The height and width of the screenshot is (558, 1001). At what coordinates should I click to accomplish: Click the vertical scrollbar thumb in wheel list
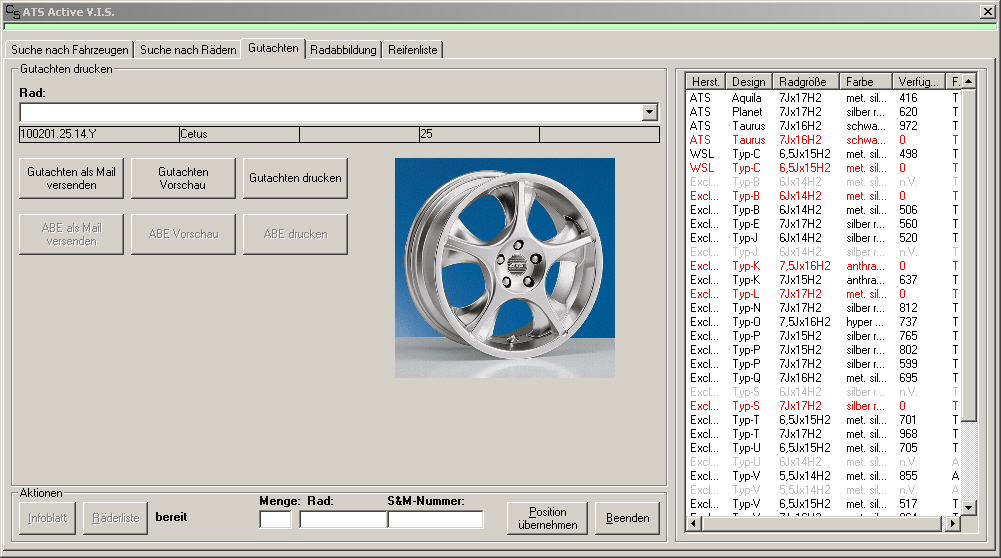coord(969,255)
